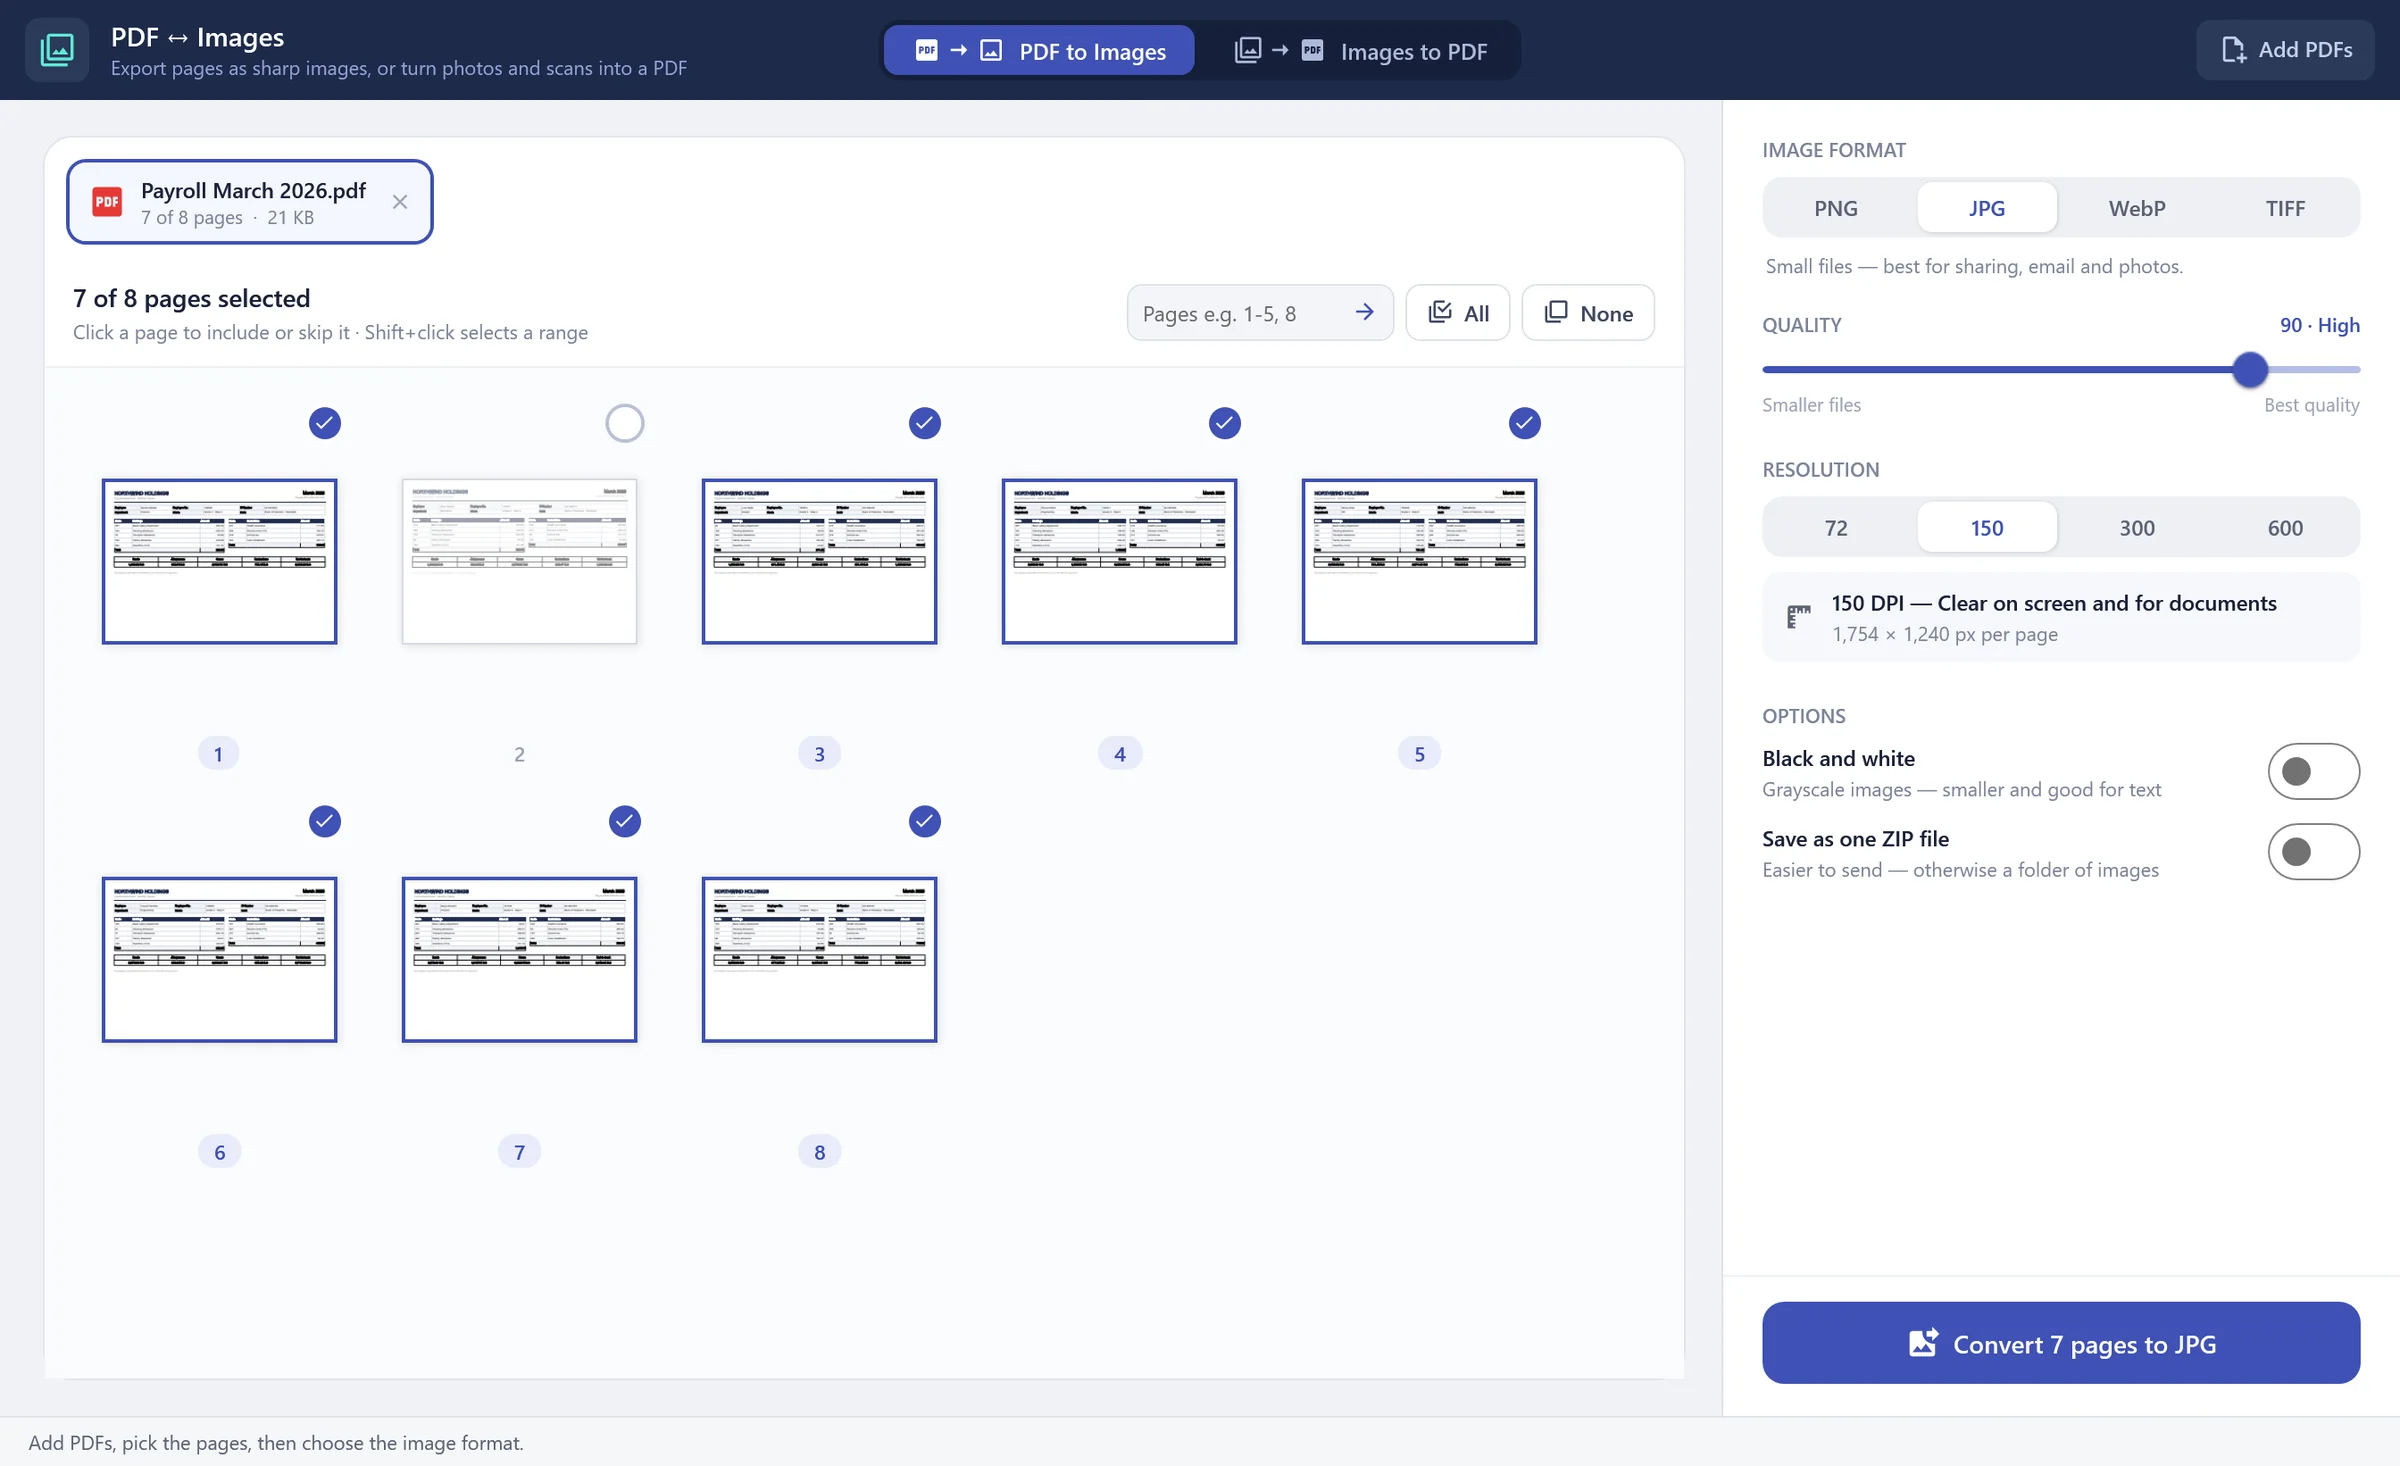Click the ruler icon beside 150 DPI info
This screenshot has width=2400, height=1466.
[1799, 617]
